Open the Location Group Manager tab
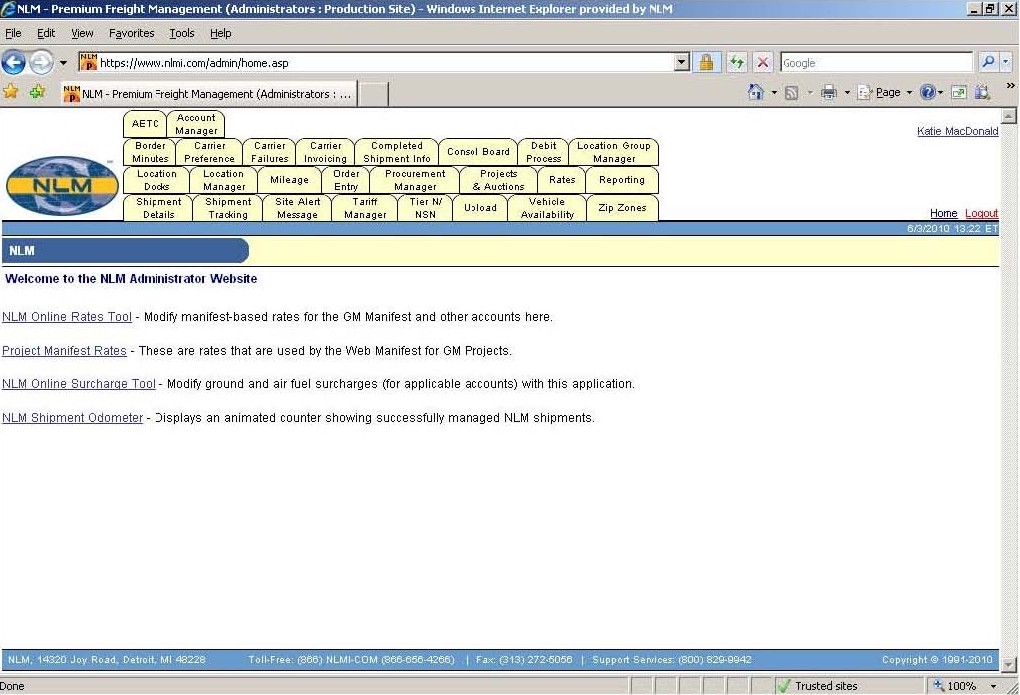This screenshot has height=695, width=1020. coord(613,152)
